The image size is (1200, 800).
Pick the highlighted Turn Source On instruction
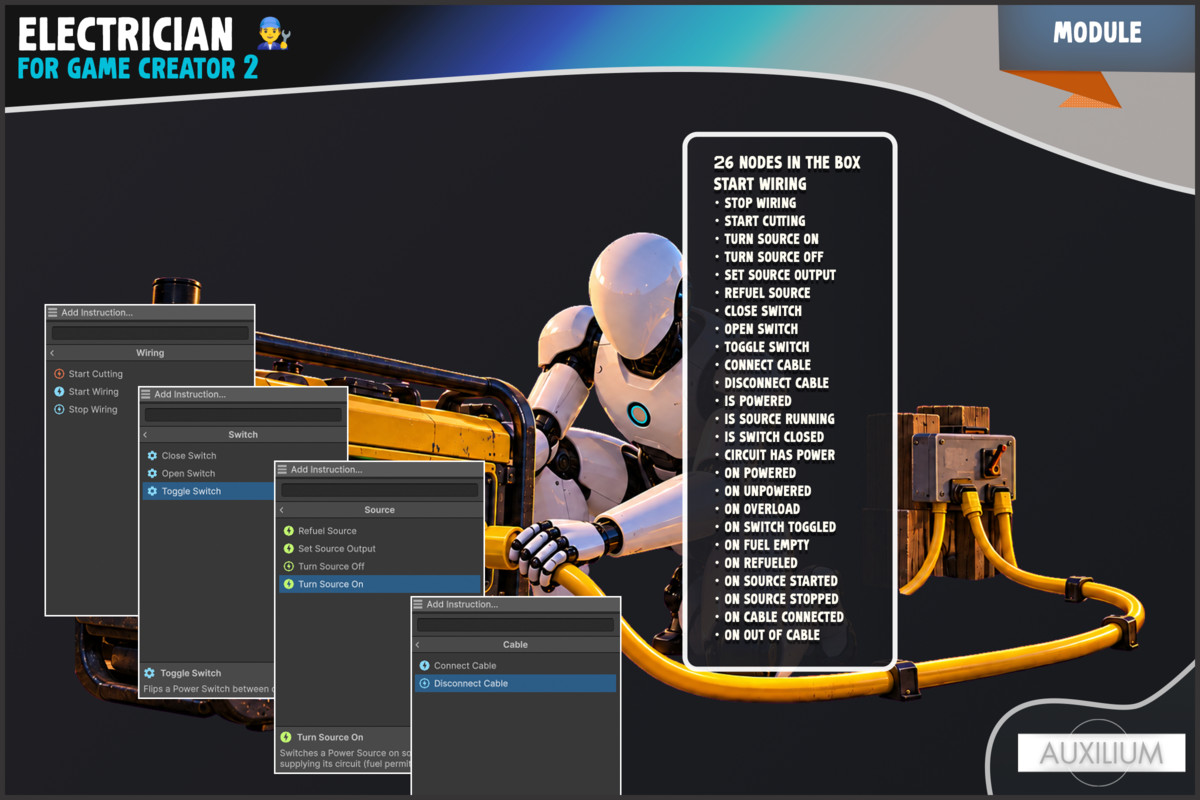pos(380,584)
